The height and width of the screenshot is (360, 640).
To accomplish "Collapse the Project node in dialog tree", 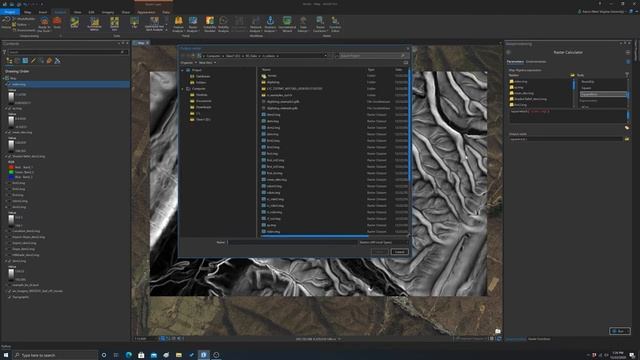I will (183, 70).
